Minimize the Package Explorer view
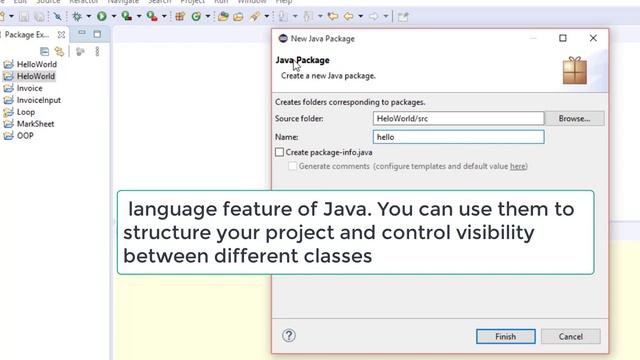This screenshot has height=360, width=640. click(82, 33)
